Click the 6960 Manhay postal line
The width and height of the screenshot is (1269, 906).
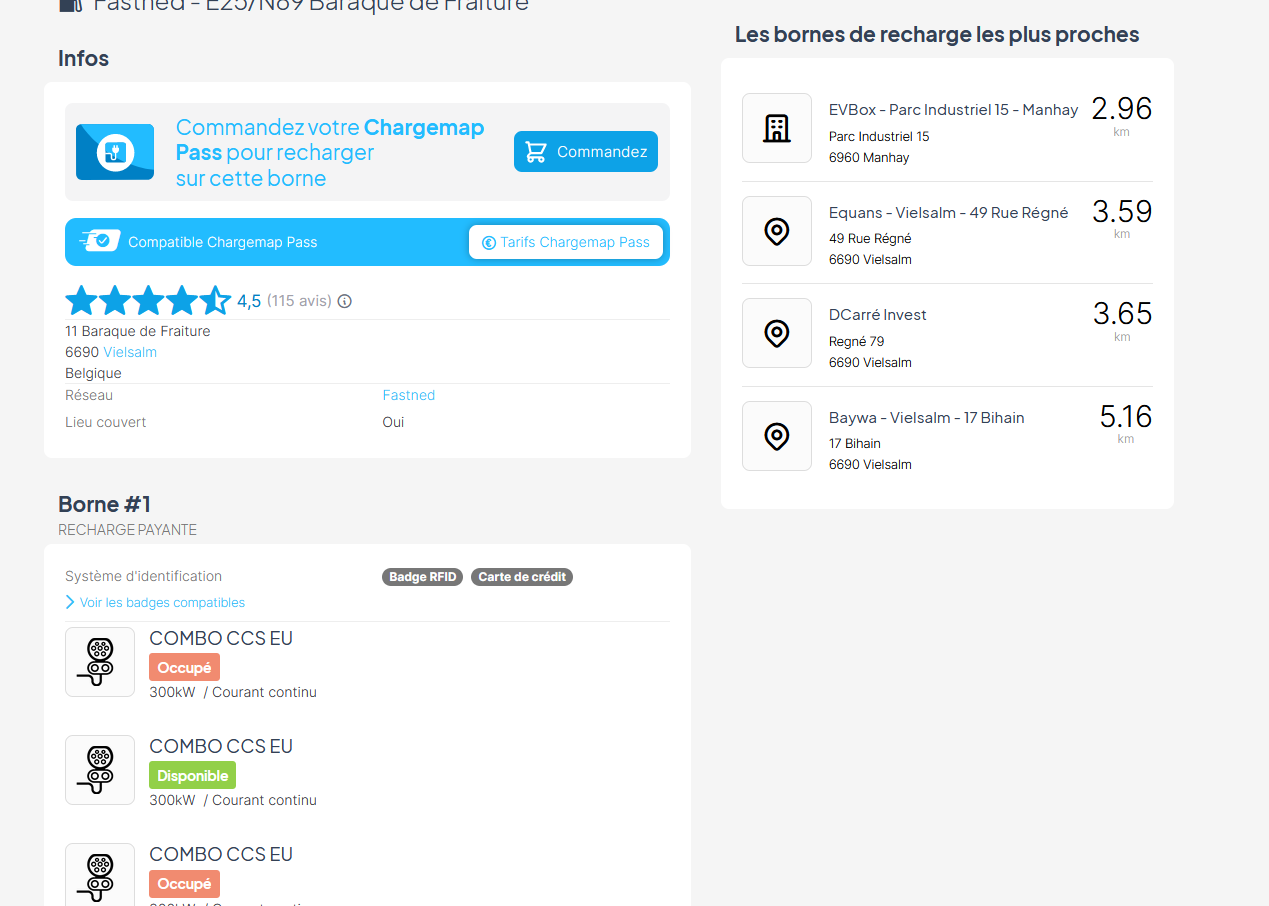click(869, 157)
